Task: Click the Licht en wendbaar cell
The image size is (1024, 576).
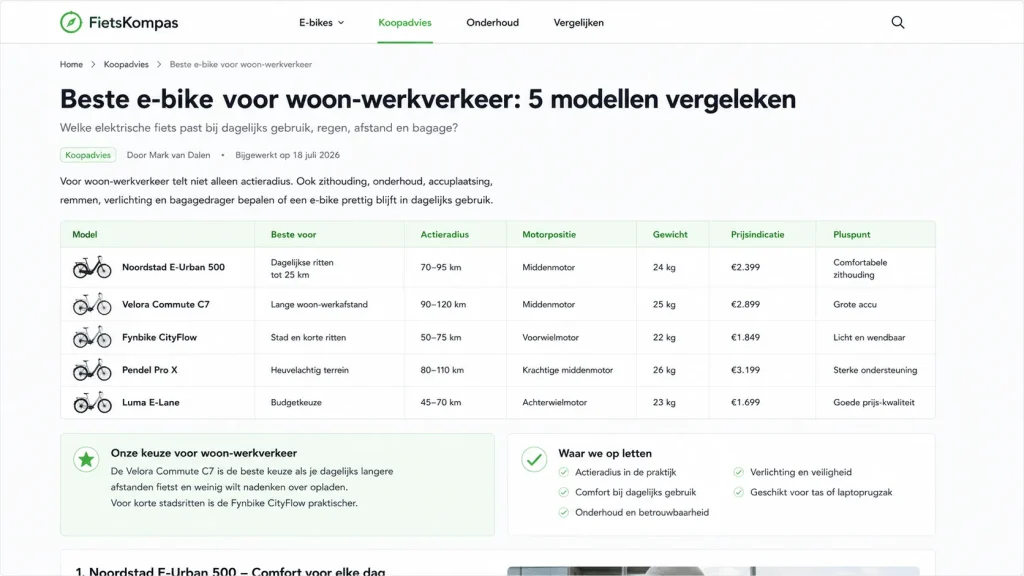Action: point(869,337)
